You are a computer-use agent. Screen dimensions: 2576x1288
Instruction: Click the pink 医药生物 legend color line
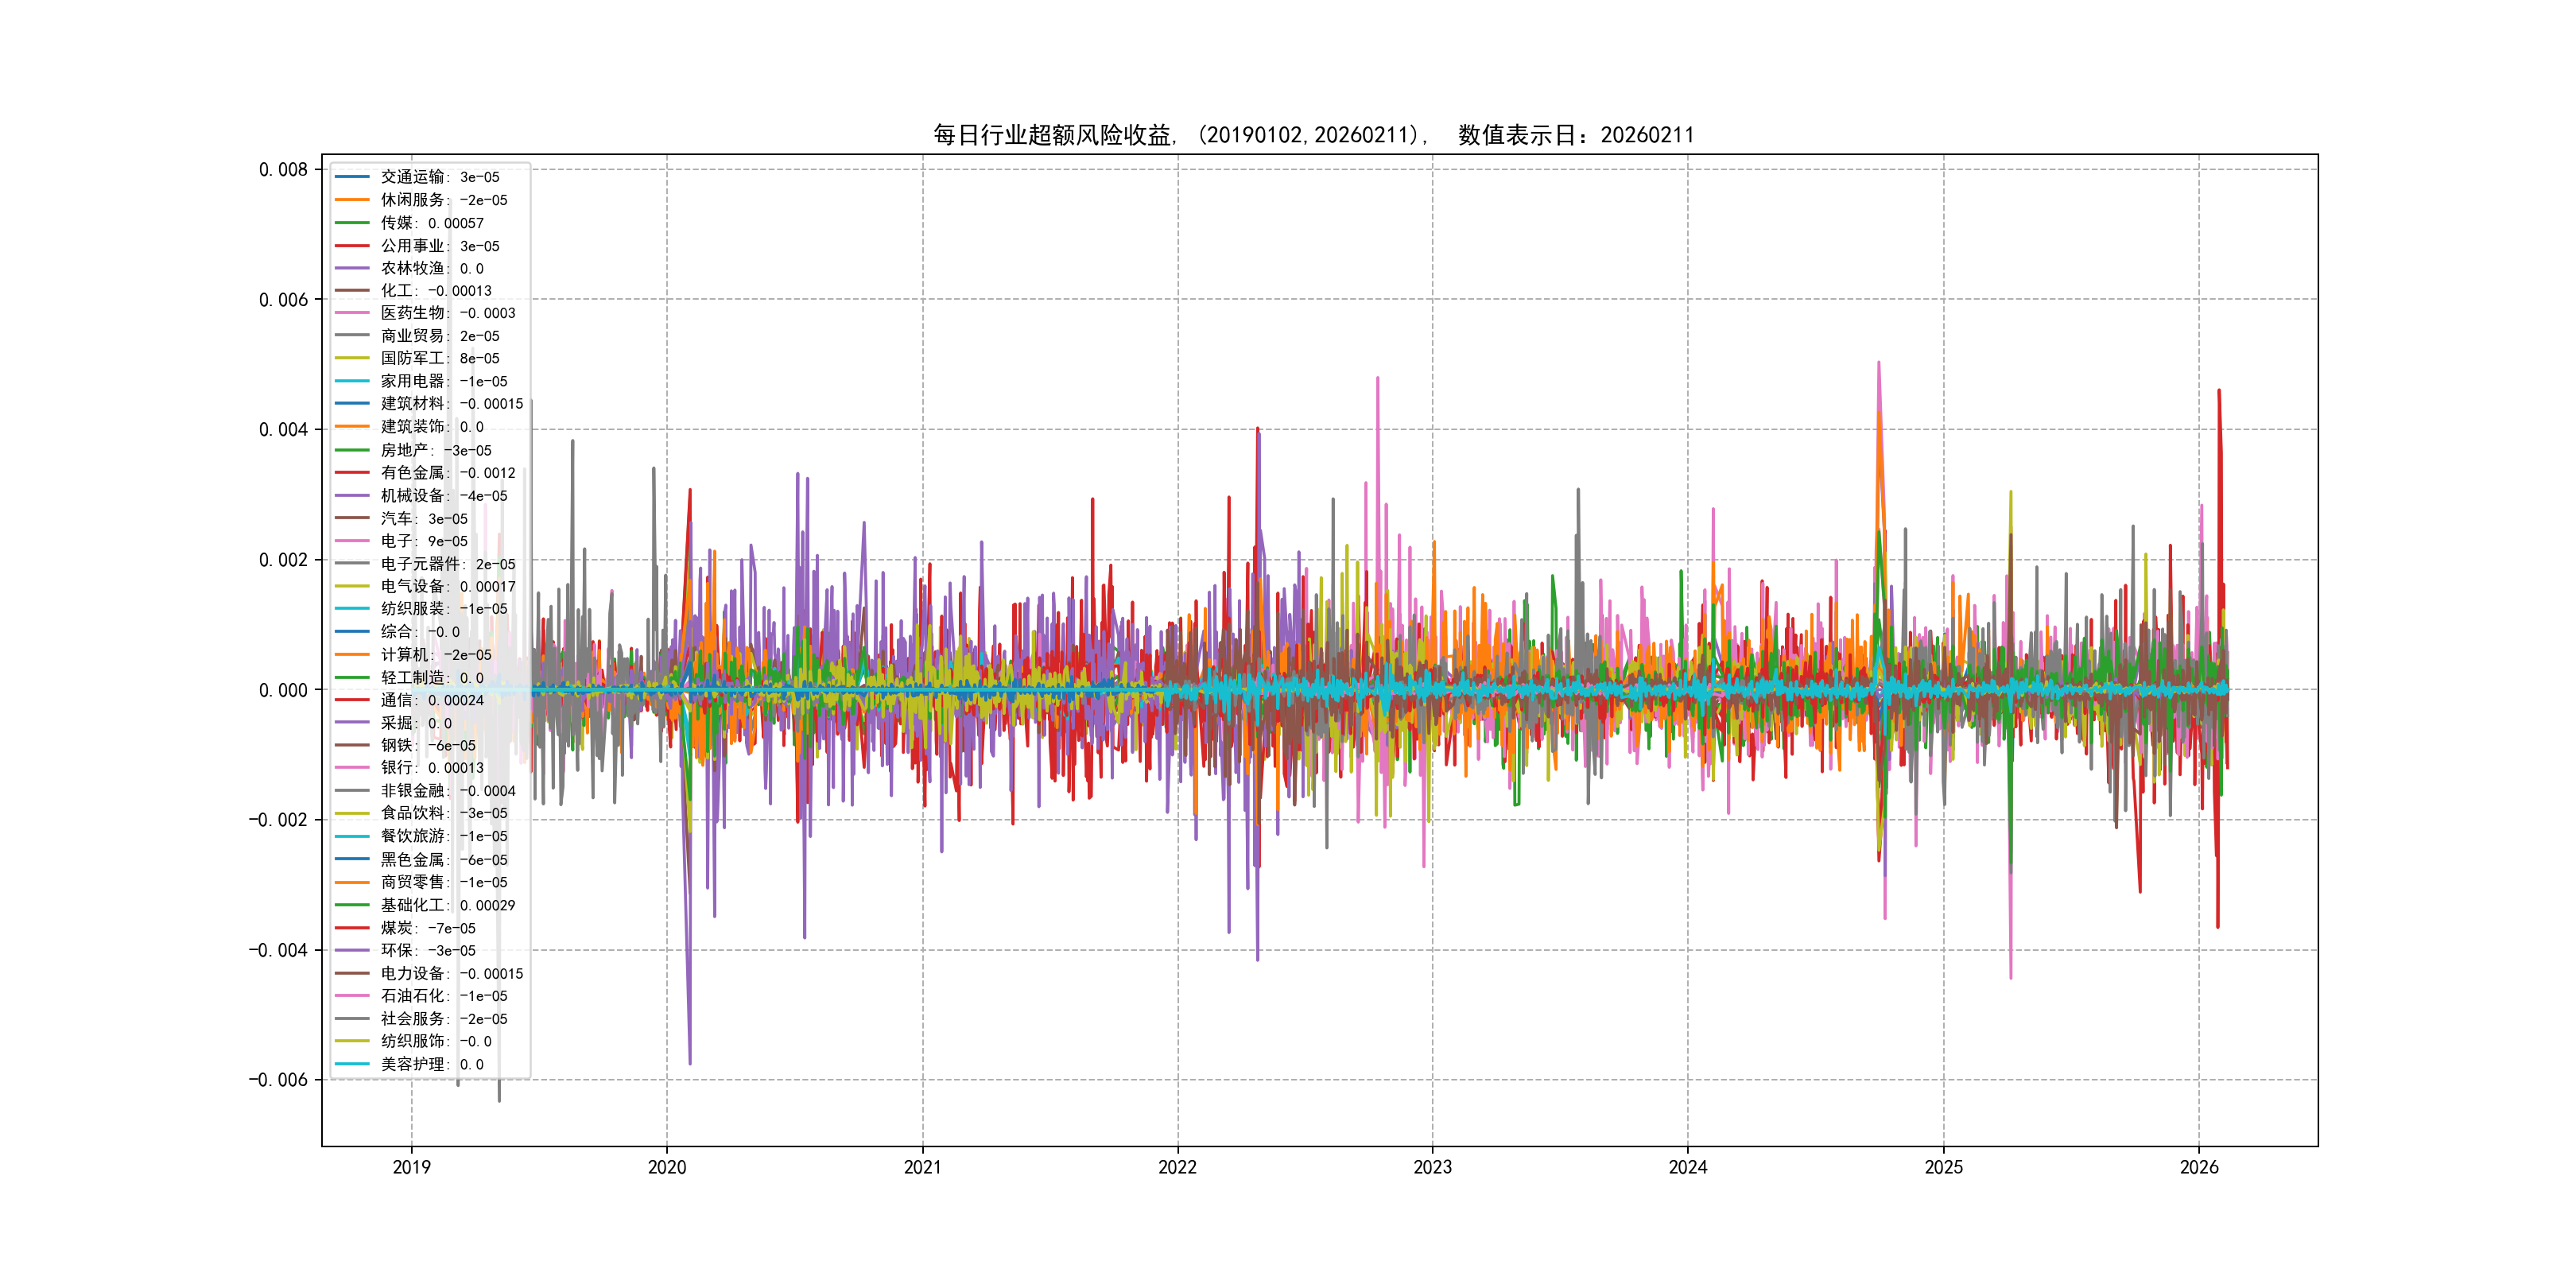[x=352, y=313]
